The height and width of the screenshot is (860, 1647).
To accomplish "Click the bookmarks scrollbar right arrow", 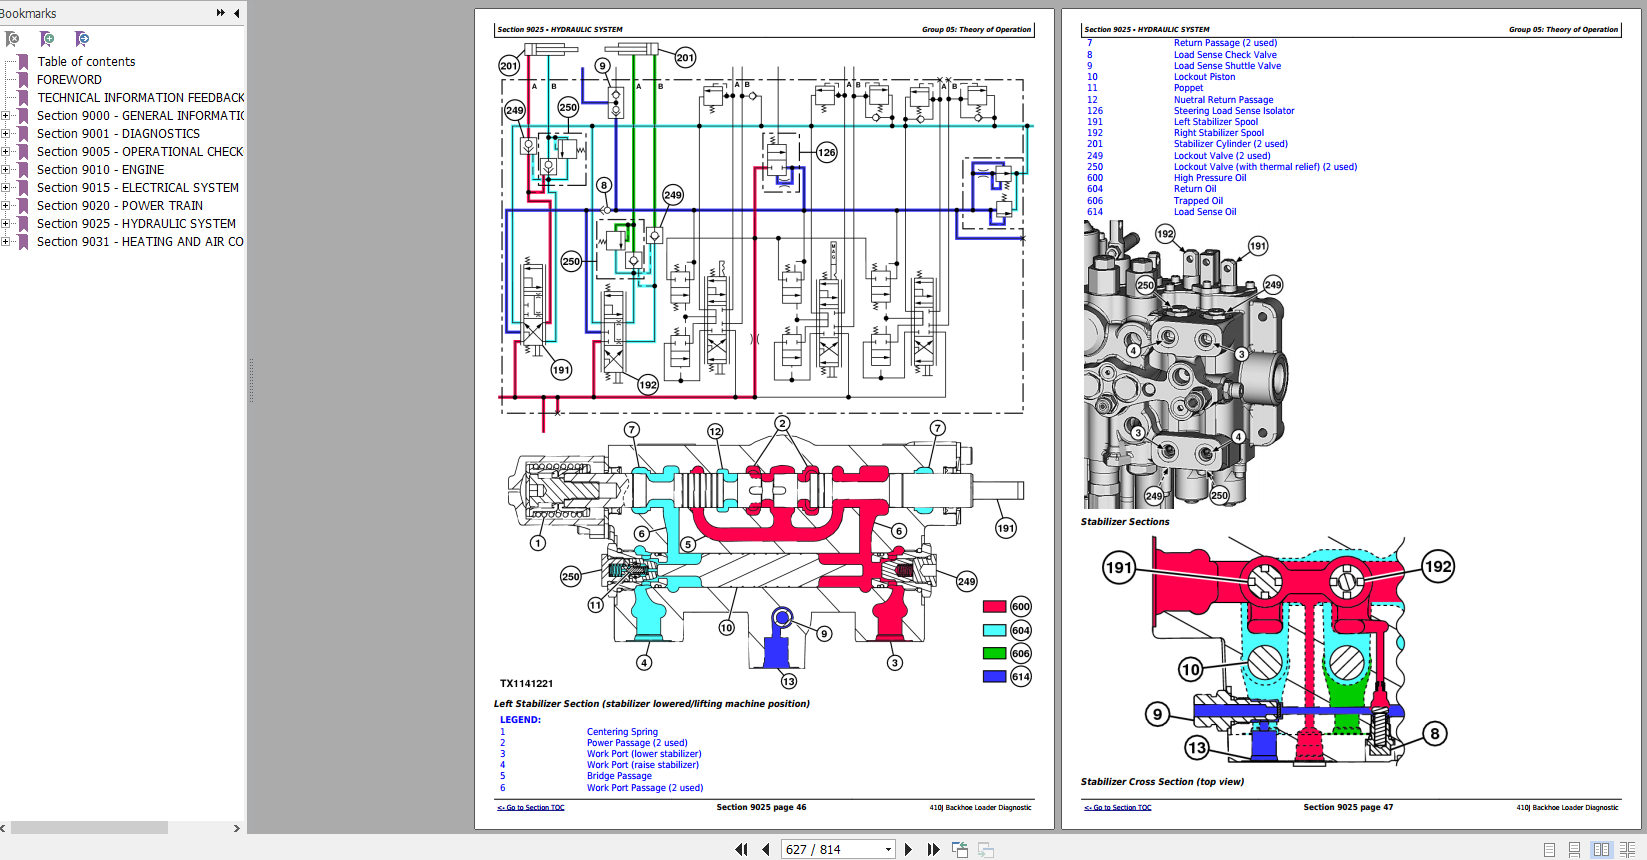I will pyautogui.click(x=237, y=828).
